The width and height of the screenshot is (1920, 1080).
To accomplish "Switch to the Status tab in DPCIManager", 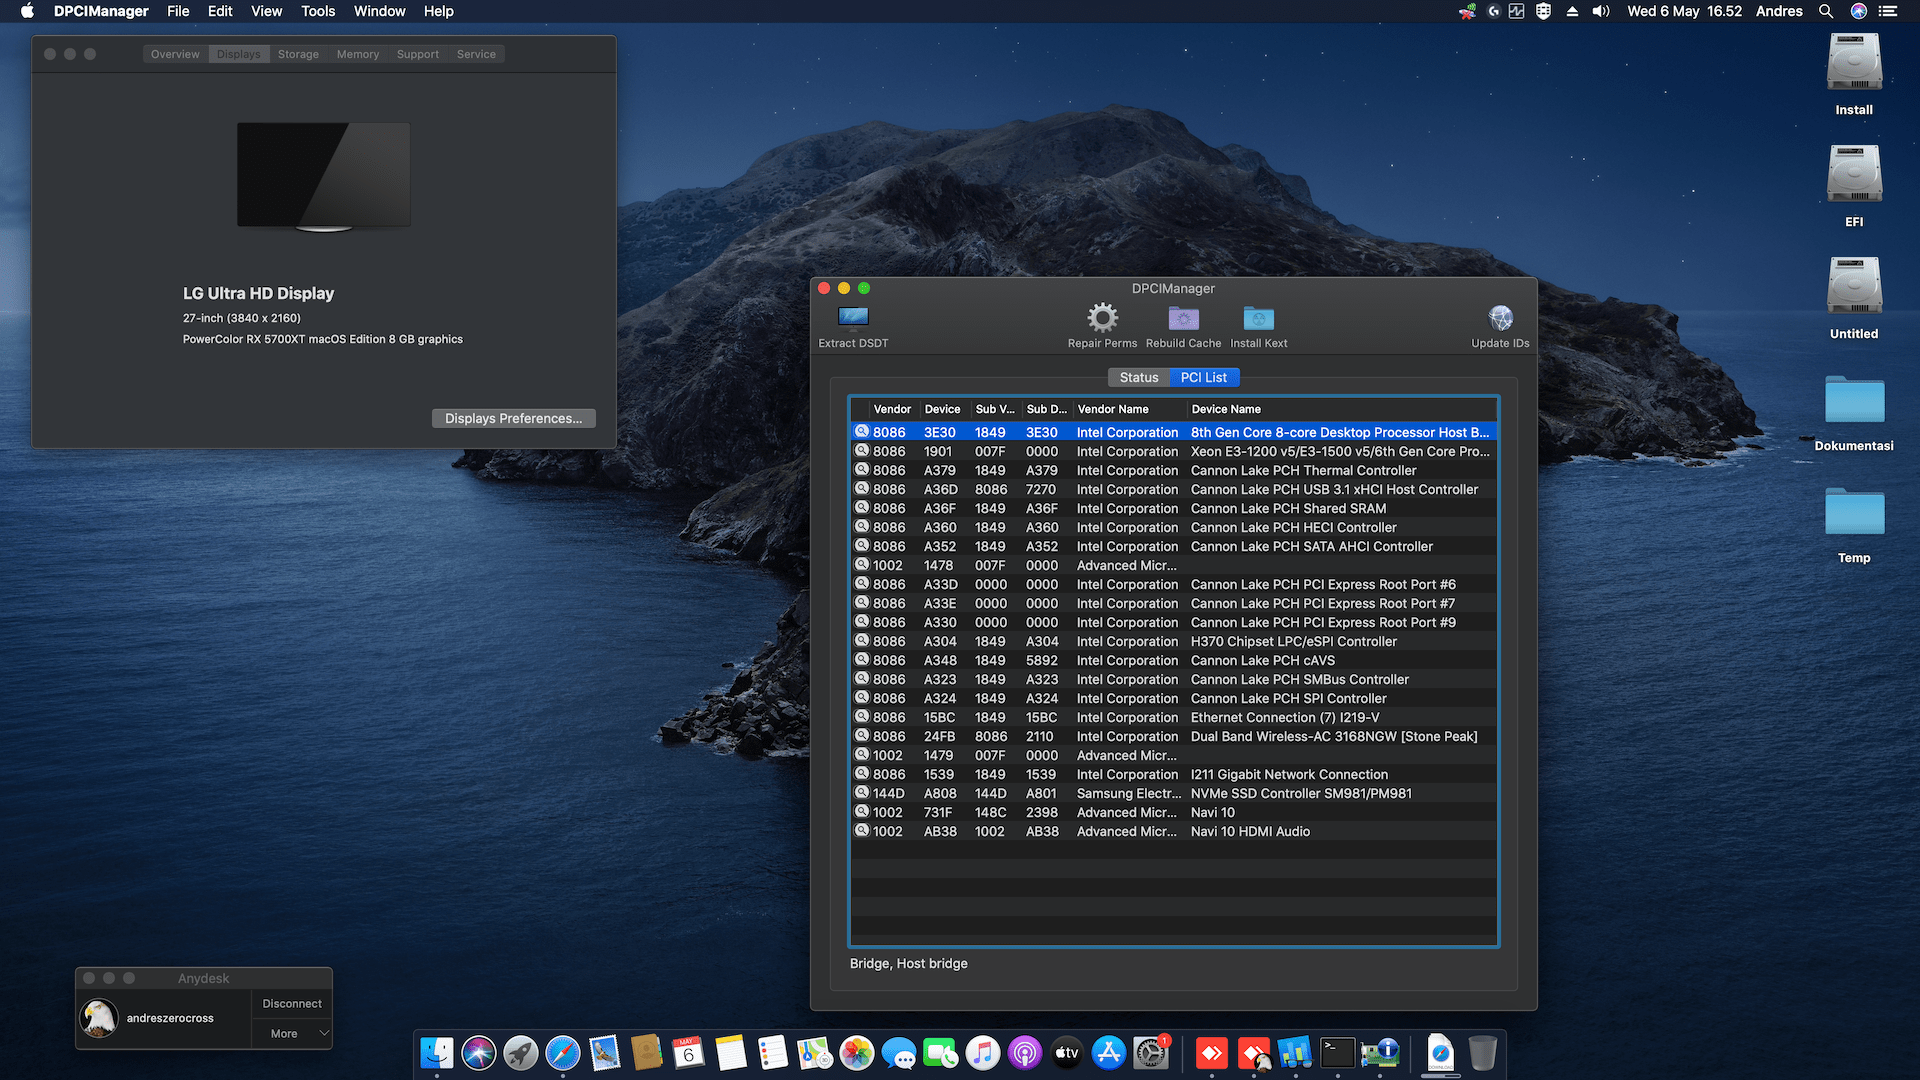I will [1139, 377].
